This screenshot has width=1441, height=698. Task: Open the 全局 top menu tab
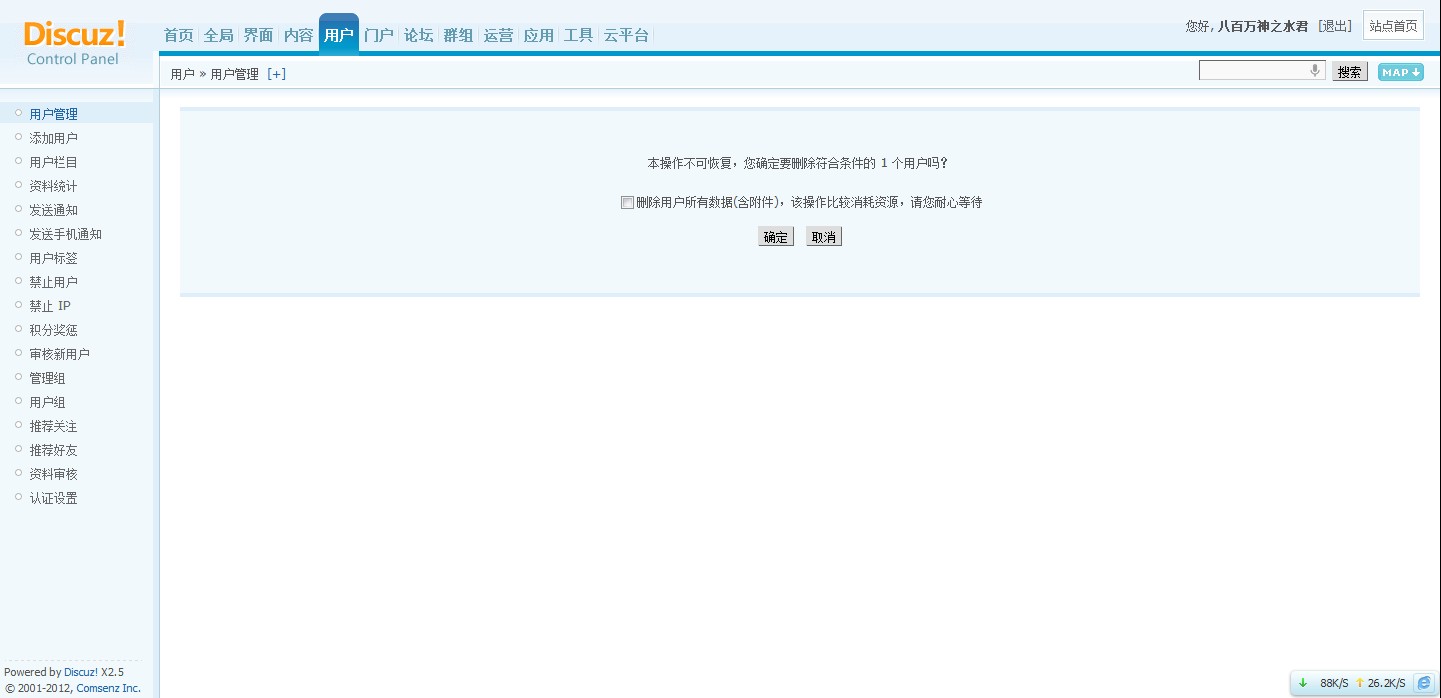[x=219, y=35]
